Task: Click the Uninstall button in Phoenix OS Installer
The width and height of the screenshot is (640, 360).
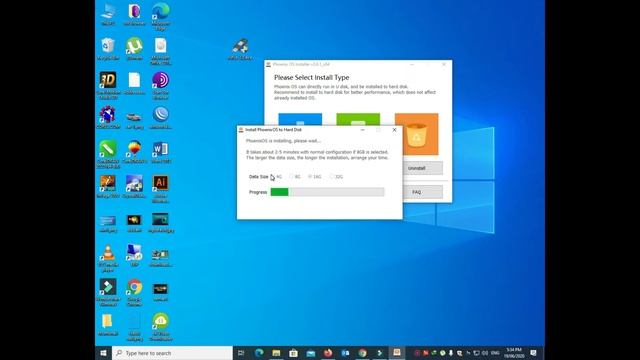Action: pos(417,168)
